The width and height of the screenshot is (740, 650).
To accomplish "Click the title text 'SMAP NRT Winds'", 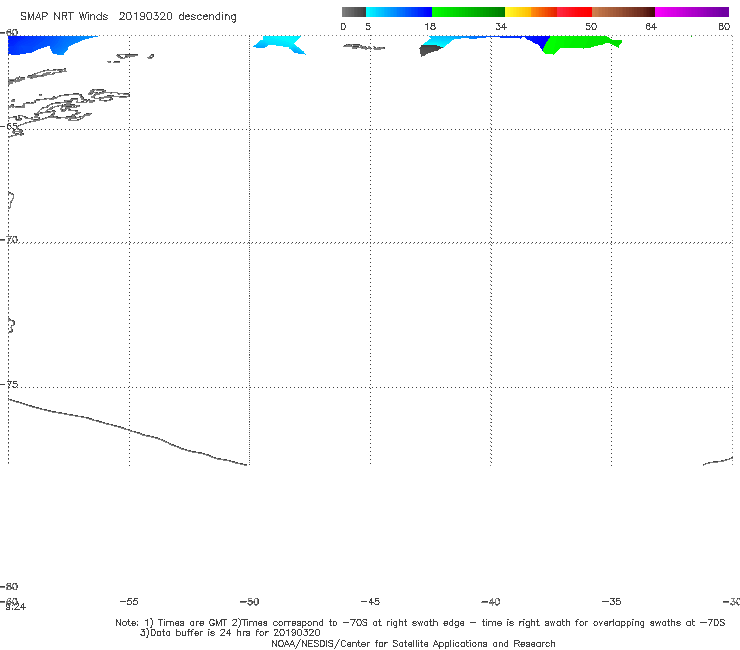I will [x=64, y=16].
